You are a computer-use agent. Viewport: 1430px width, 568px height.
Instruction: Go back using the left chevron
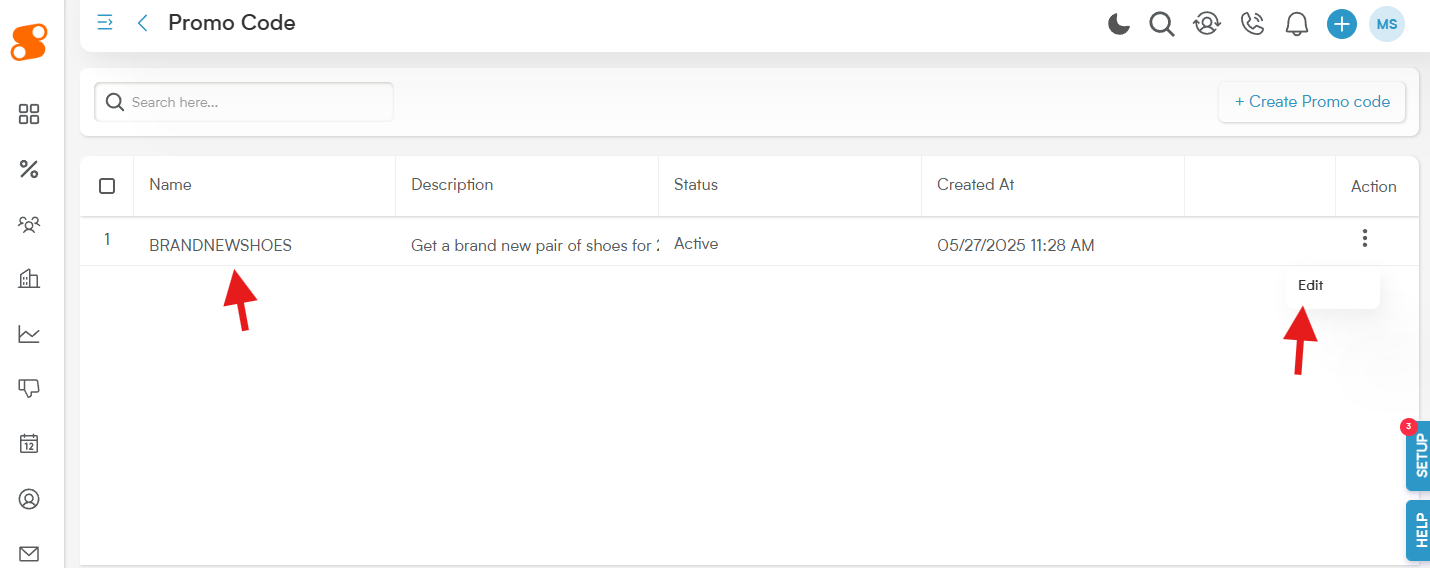[x=142, y=23]
